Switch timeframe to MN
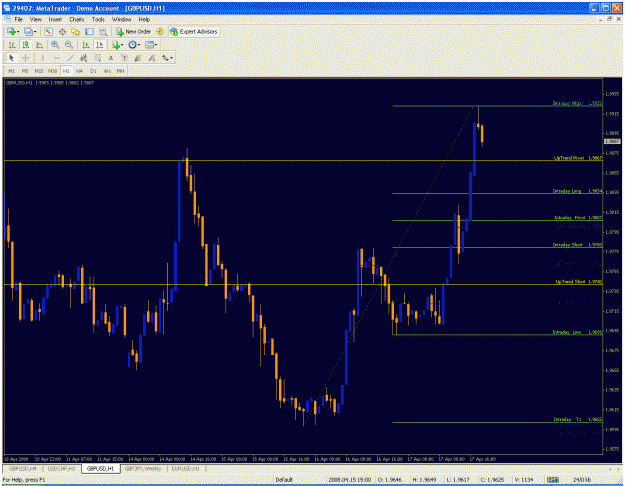 tap(120, 71)
